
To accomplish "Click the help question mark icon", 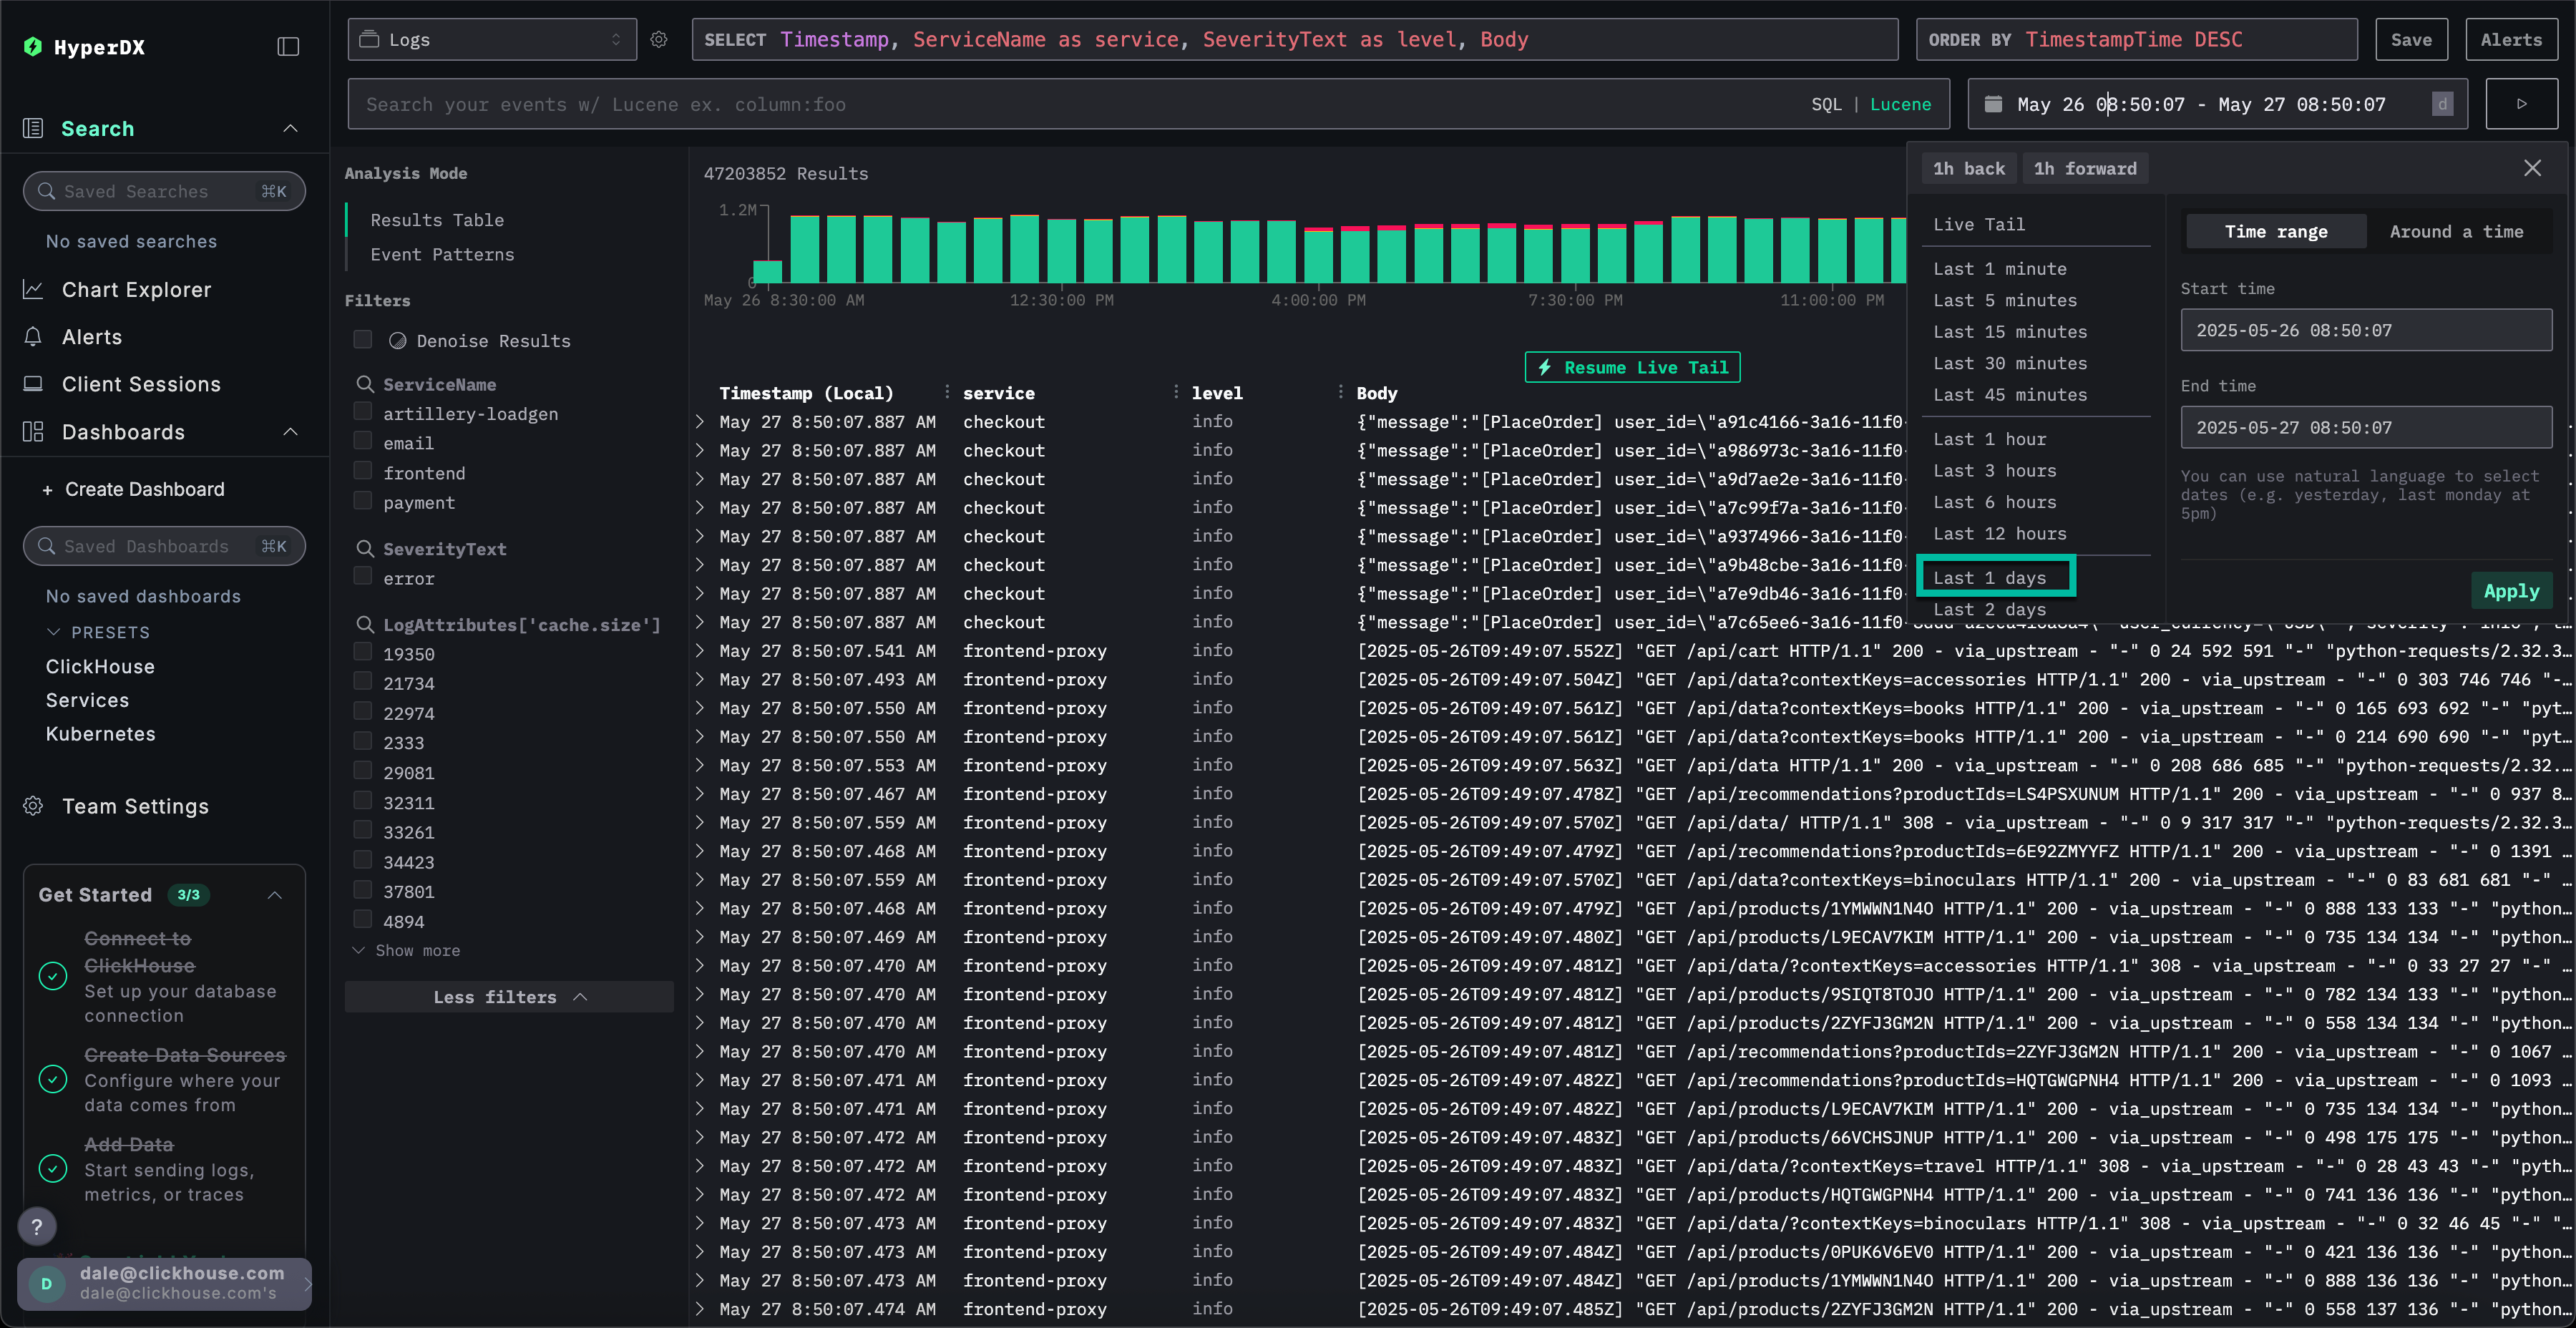I will coord(37,1226).
